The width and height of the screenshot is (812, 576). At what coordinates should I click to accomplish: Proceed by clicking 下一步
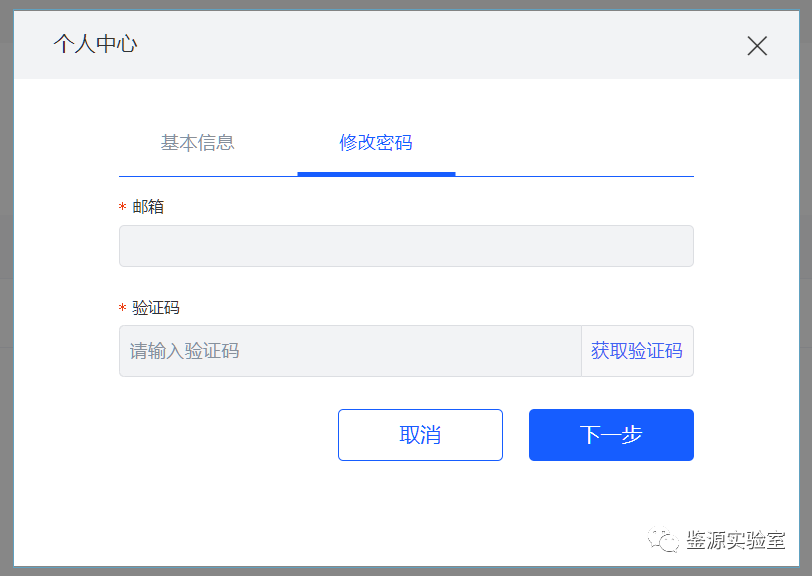click(611, 435)
